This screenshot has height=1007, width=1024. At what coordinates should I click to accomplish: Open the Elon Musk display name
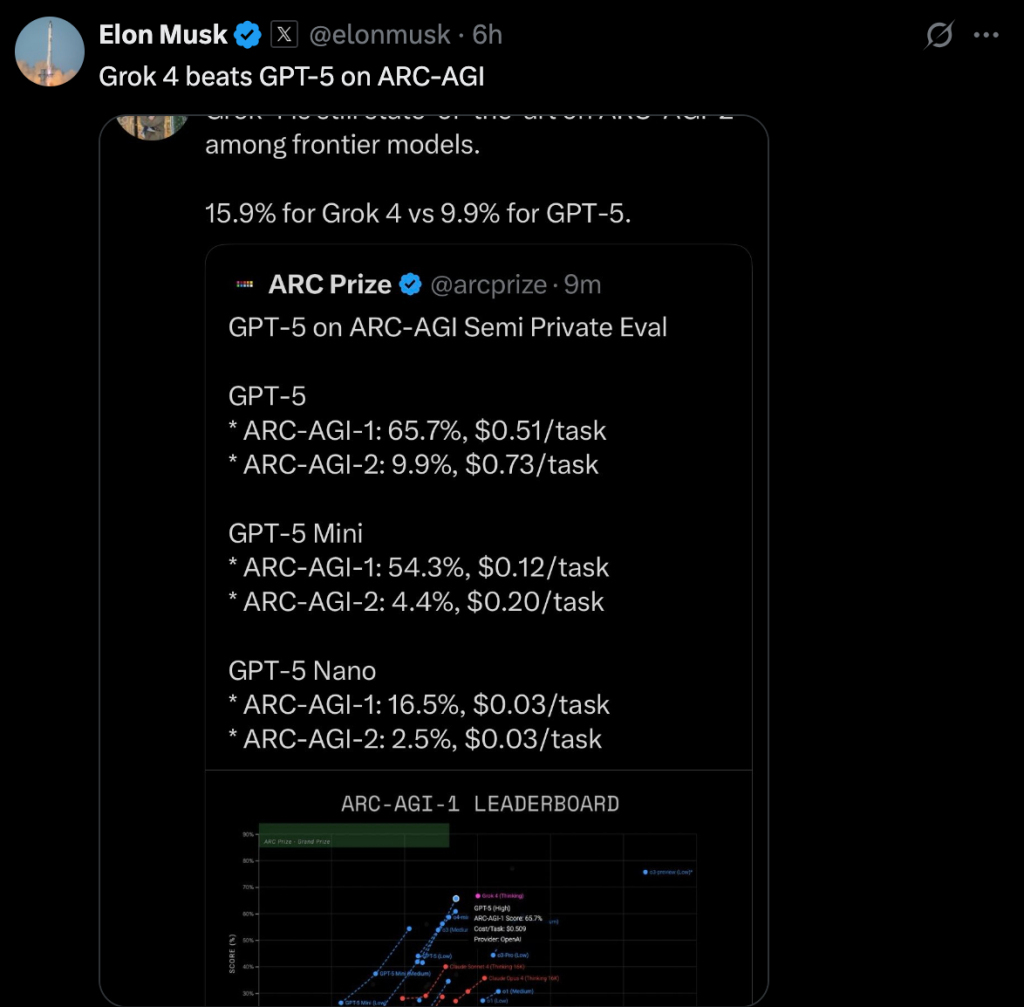click(163, 36)
